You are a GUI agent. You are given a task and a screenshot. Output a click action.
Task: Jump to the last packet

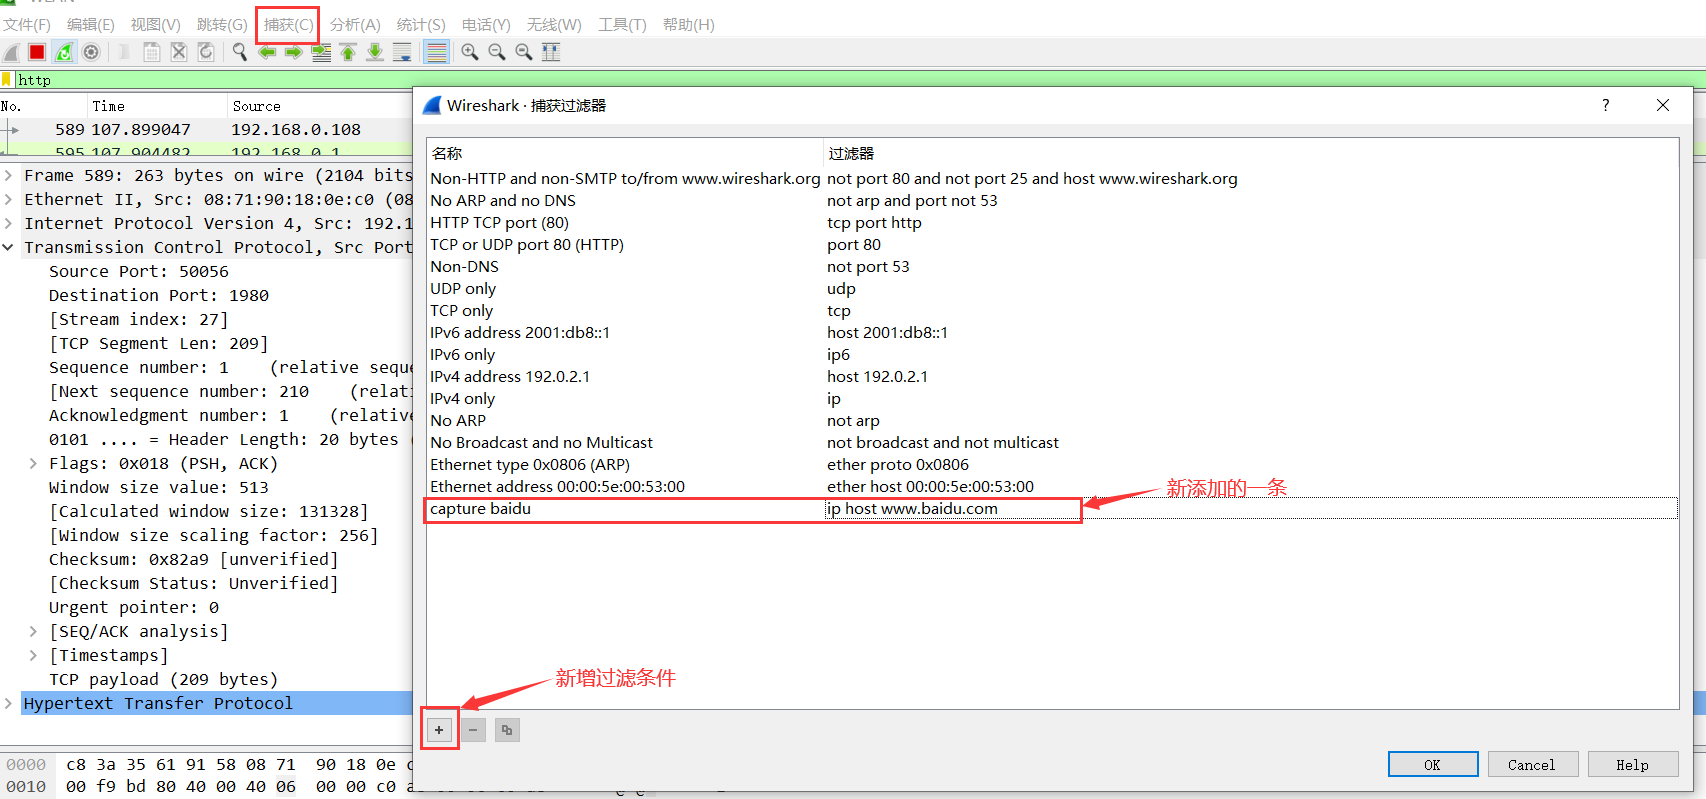pos(375,52)
